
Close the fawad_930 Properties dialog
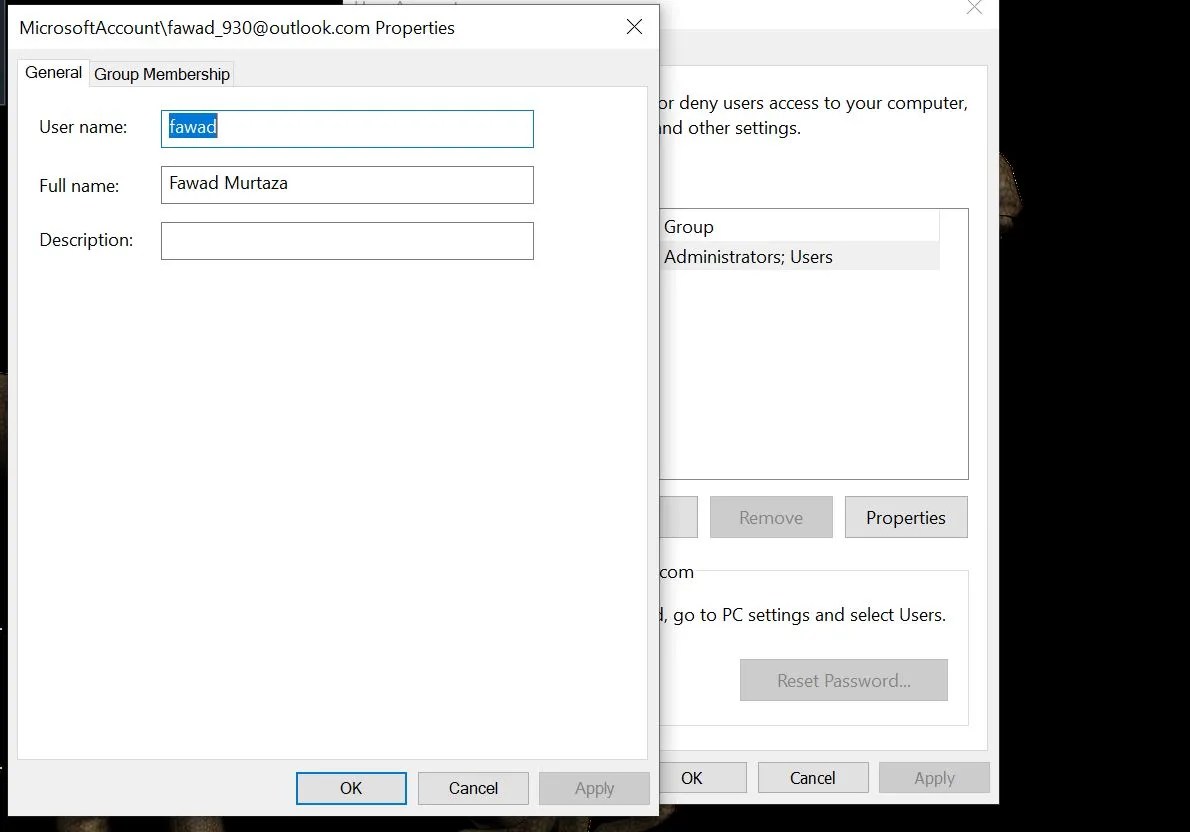(634, 27)
